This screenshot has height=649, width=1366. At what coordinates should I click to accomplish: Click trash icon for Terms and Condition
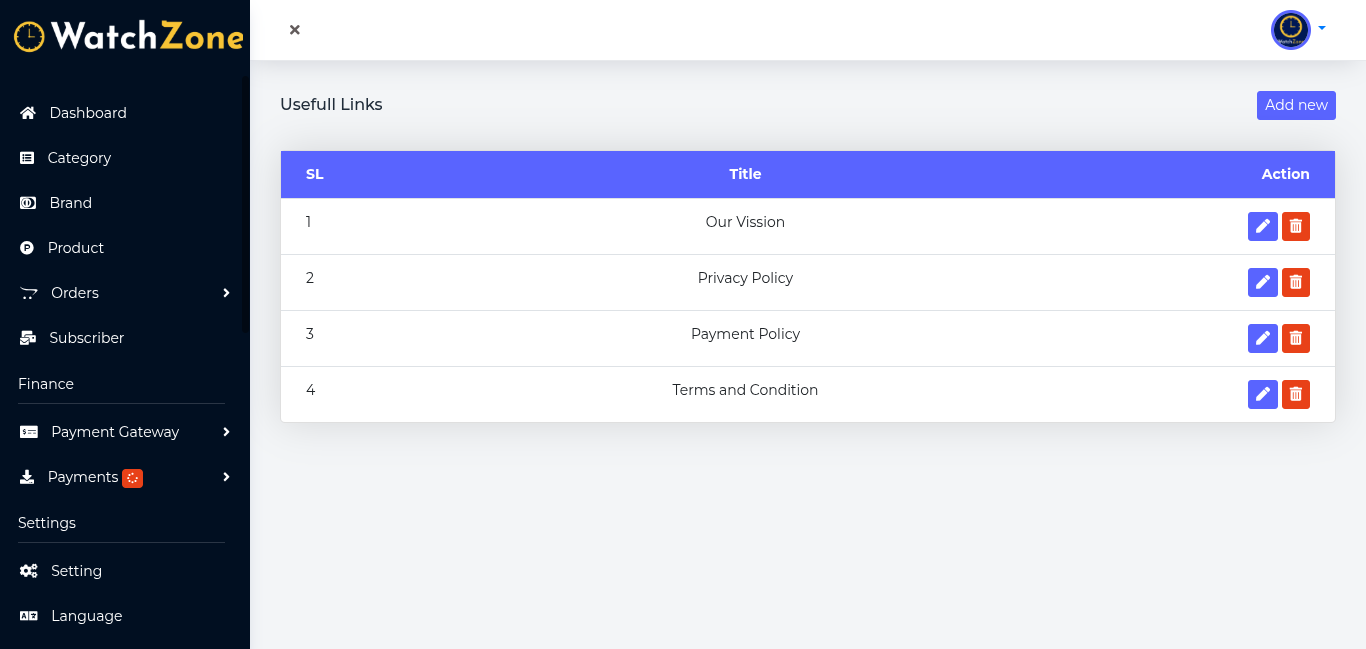1296,395
